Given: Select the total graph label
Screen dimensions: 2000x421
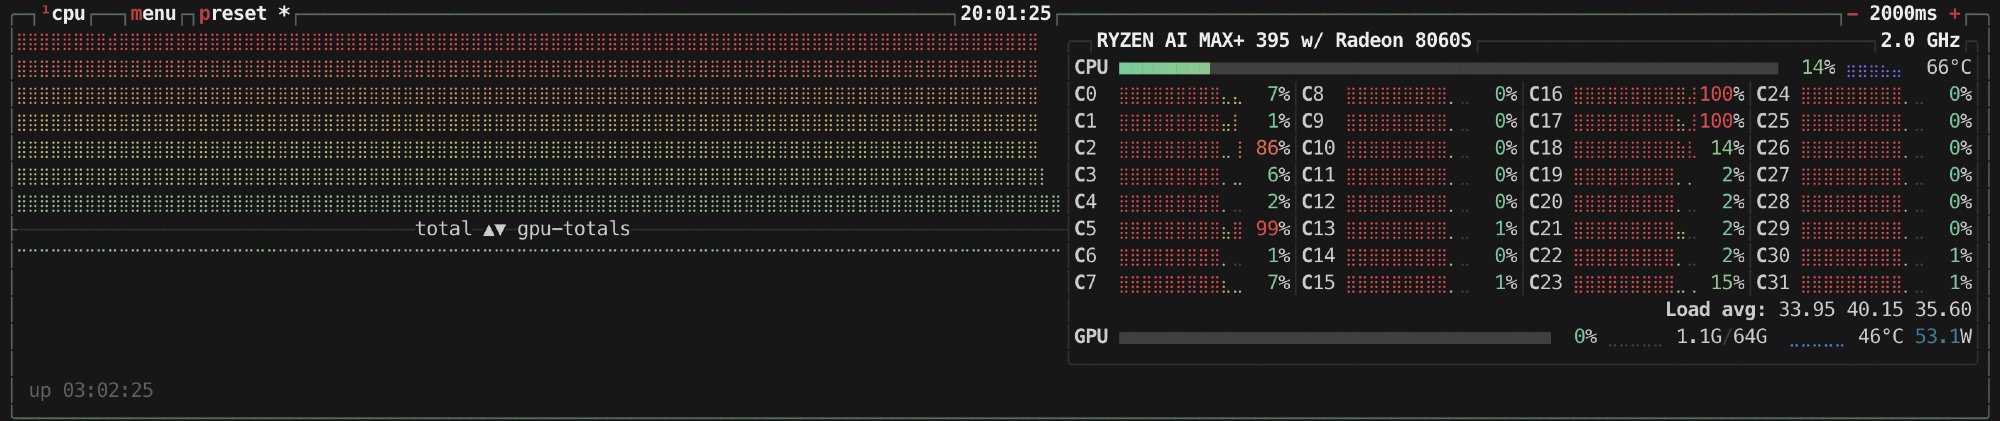Looking at the screenshot, I should [443, 229].
